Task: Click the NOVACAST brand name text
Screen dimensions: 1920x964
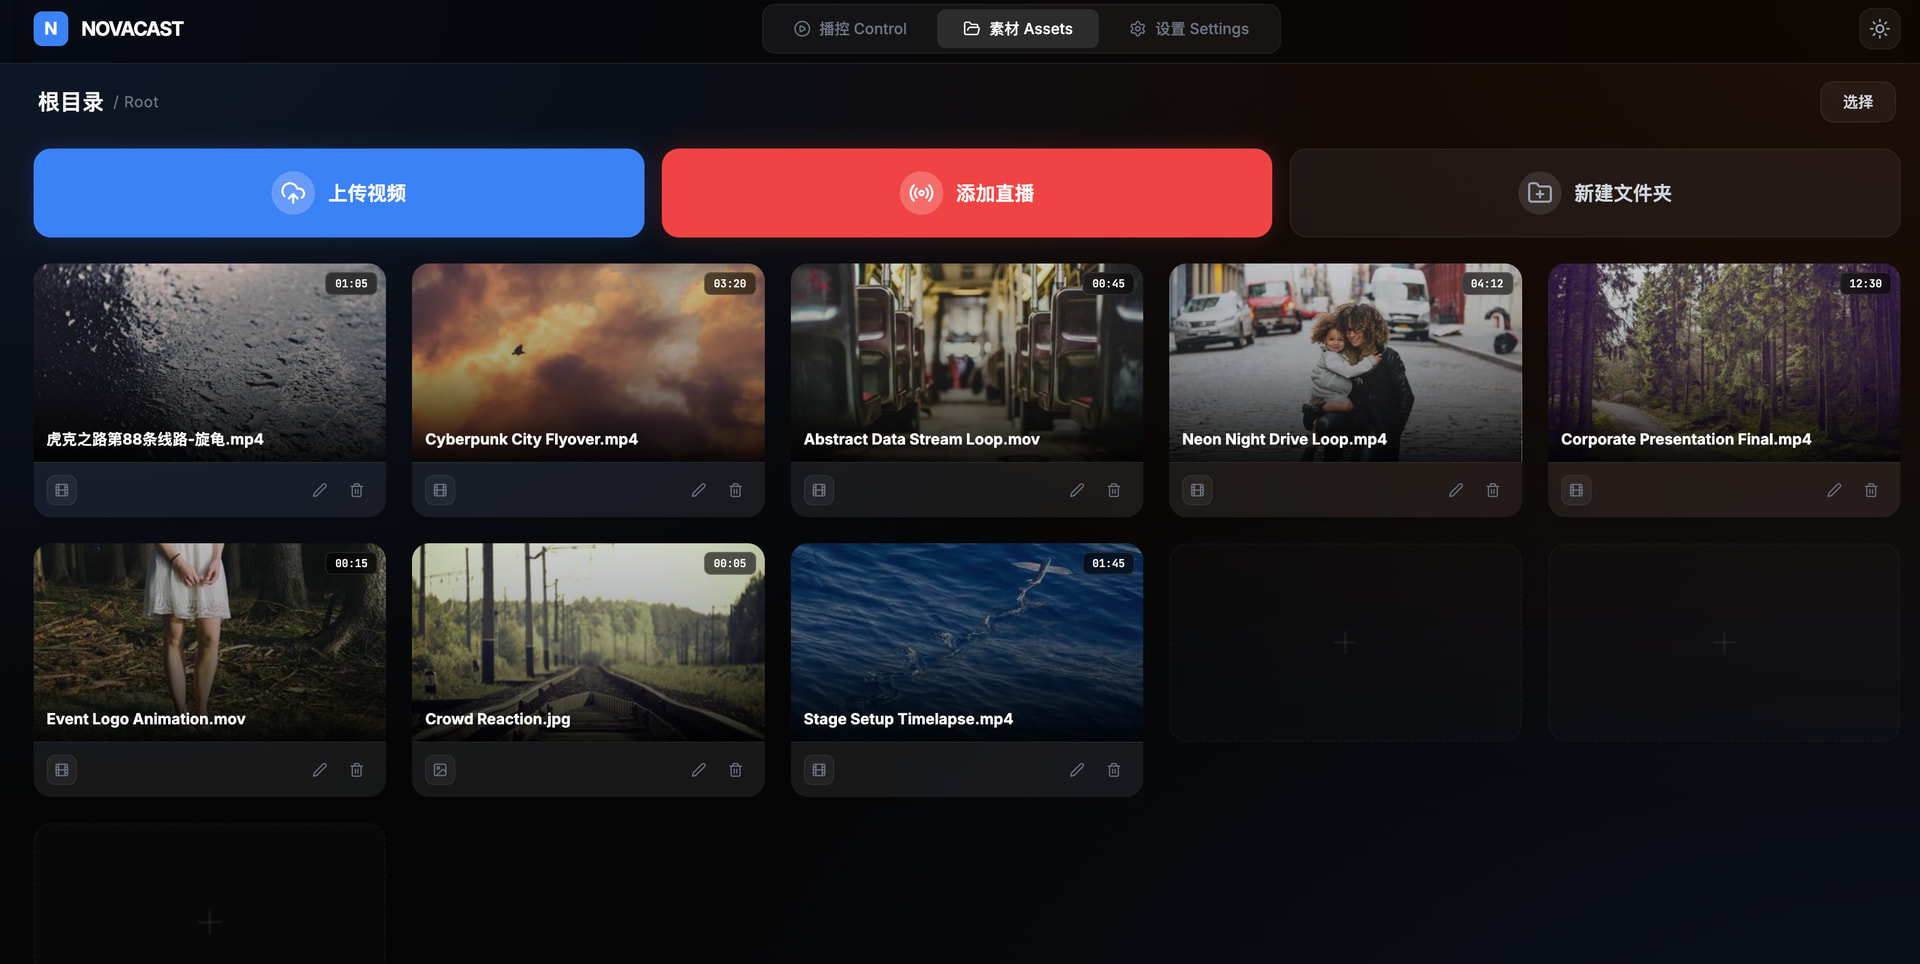Action: coord(132,29)
